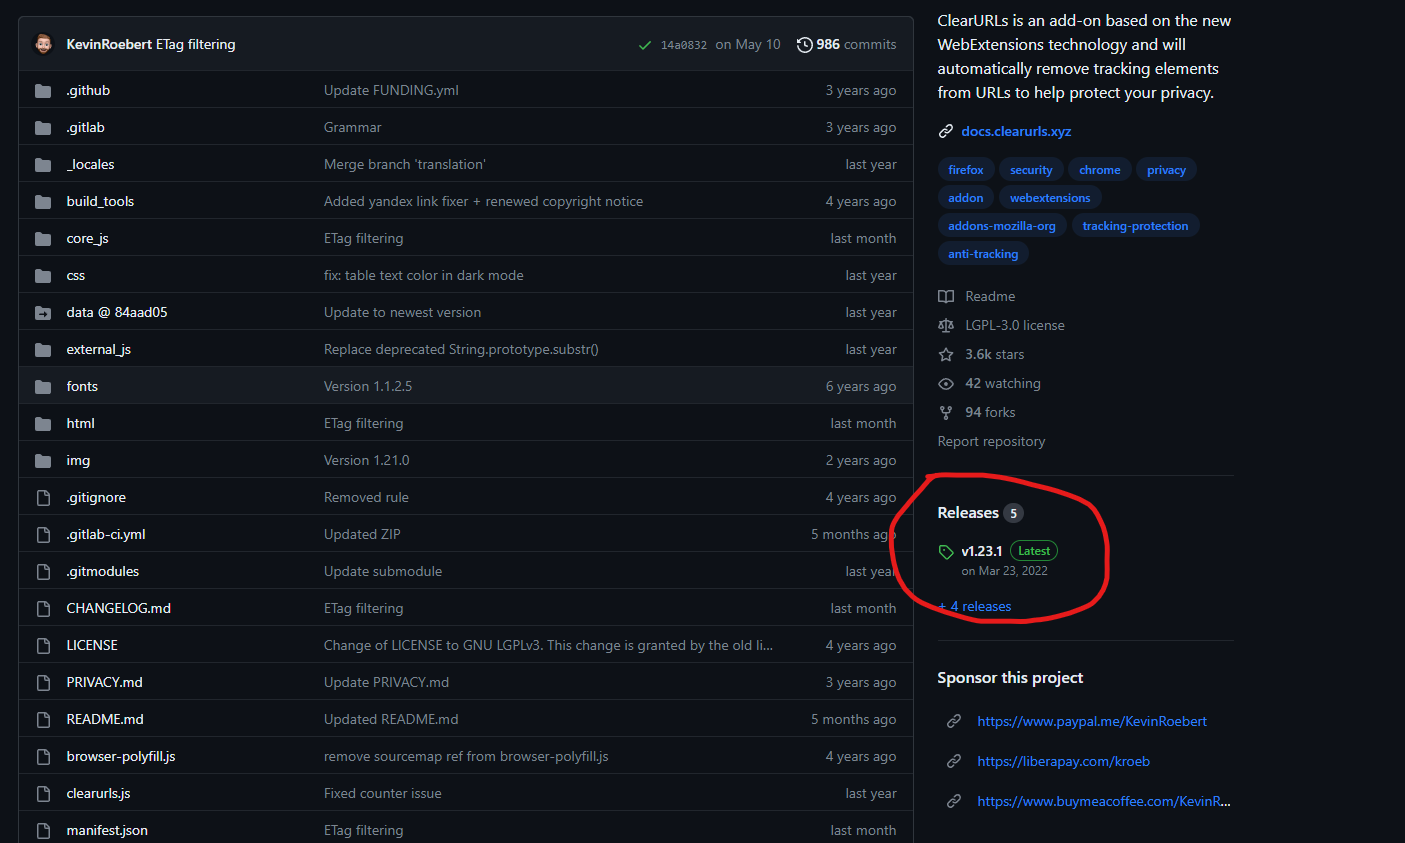Click the star icon beside 3.6k stars
This screenshot has width=1405, height=843.
point(946,355)
